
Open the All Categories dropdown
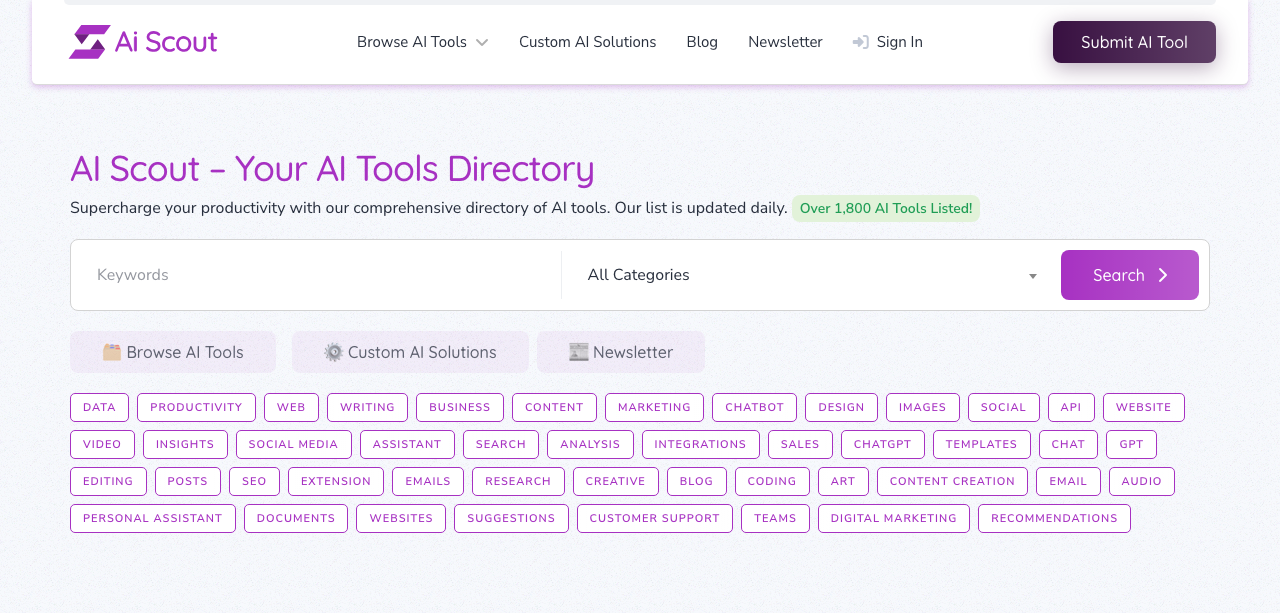click(811, 275)
